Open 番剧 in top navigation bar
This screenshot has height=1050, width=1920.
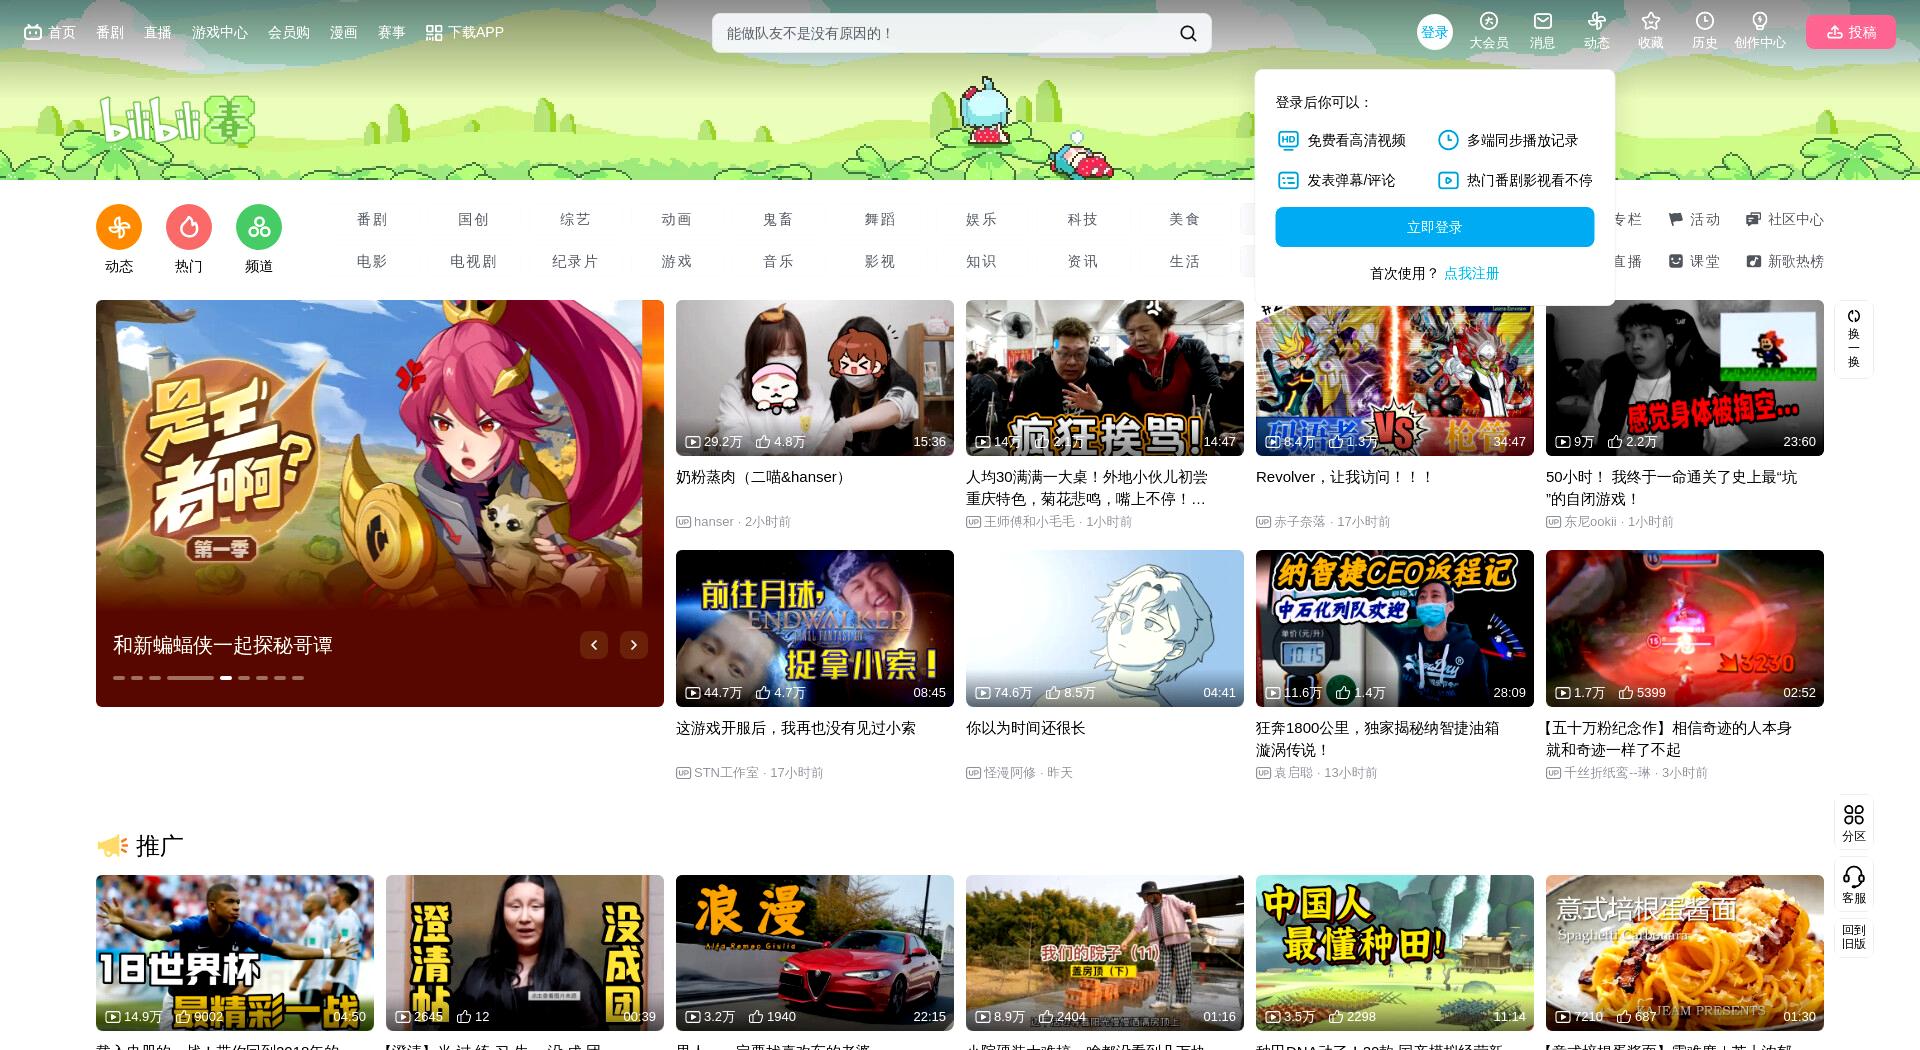click(x=110, y=32)
